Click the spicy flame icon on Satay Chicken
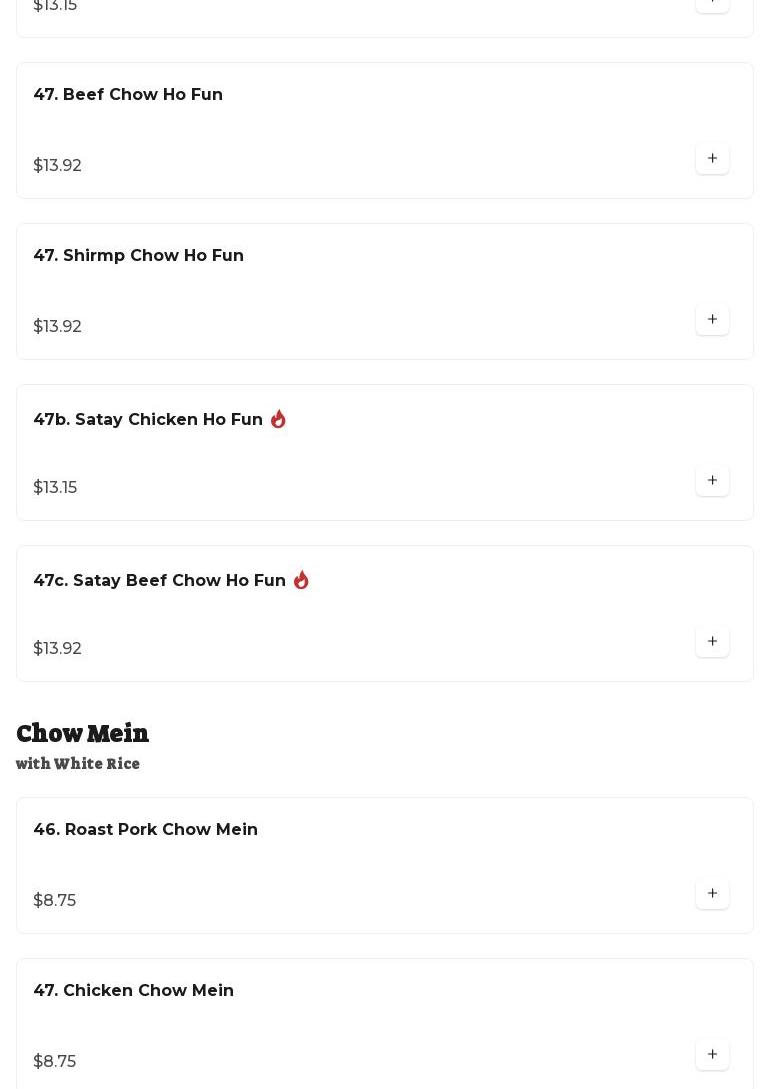Viewport: 770px width, 1089px height. click(x=278, y=419)
